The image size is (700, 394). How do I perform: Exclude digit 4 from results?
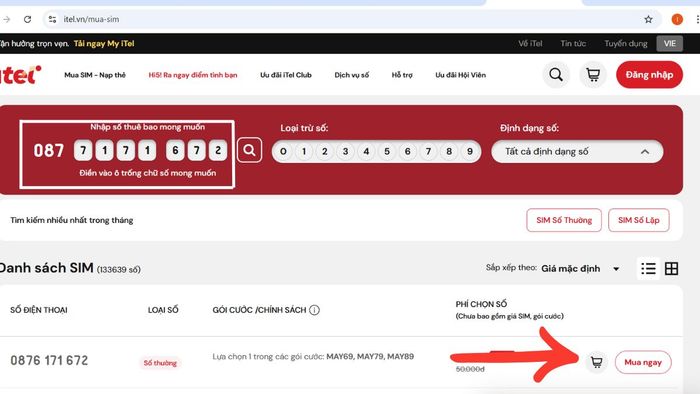(366, 152)
